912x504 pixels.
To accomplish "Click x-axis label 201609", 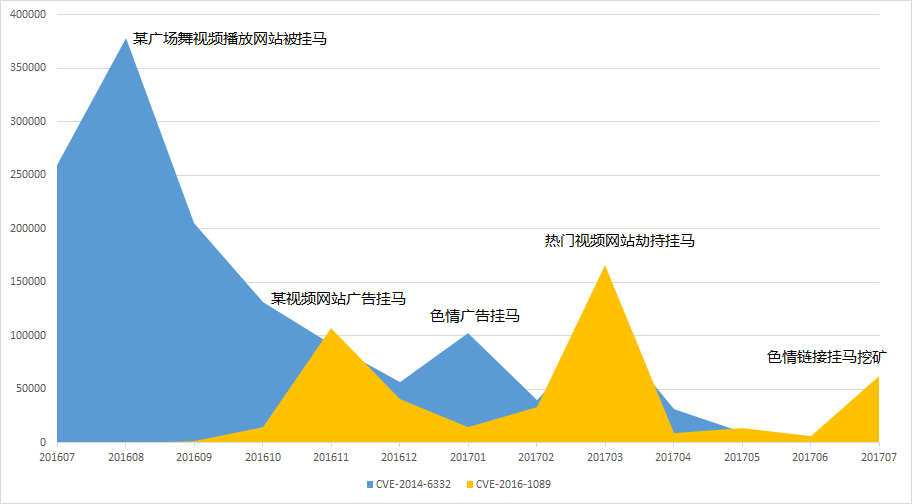I will pyautogui.click(x=194, y=457).
